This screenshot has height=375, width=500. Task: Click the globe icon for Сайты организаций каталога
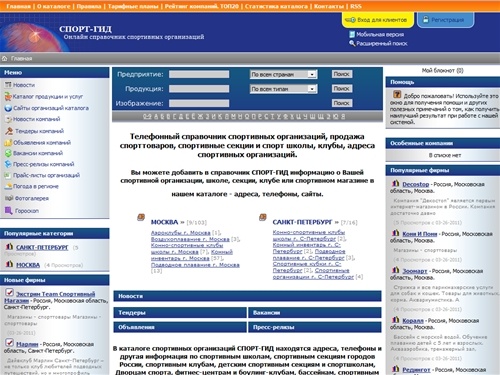pos(8,108)
